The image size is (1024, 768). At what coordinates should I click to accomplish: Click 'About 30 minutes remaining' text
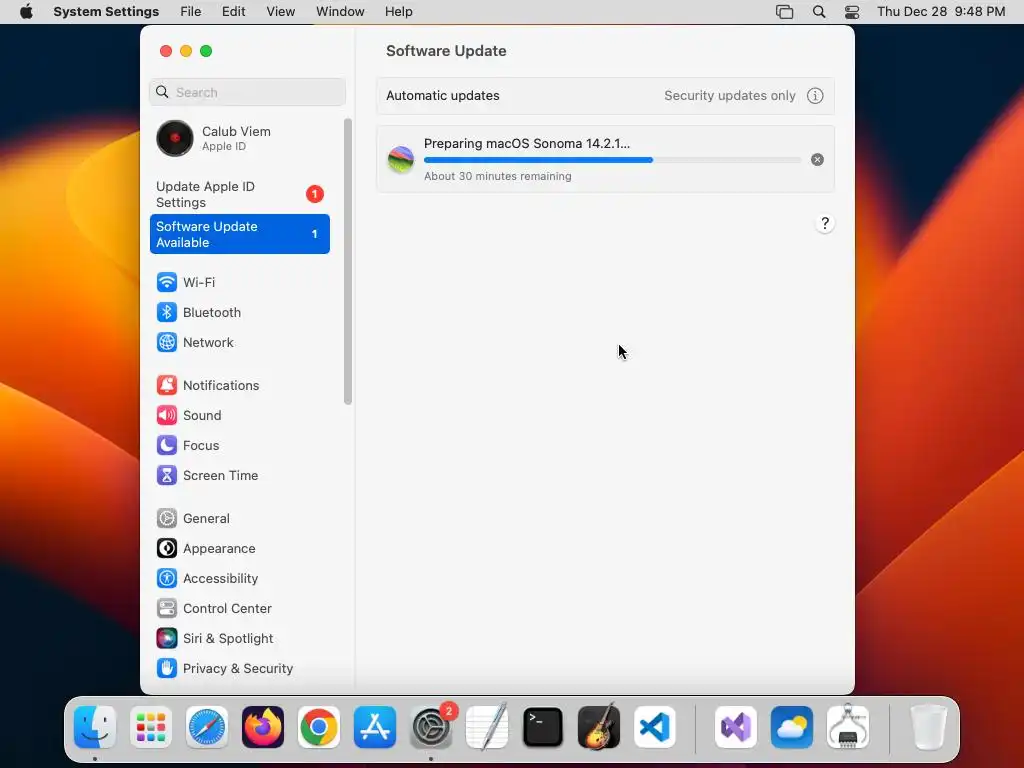[x=498, y=176]
